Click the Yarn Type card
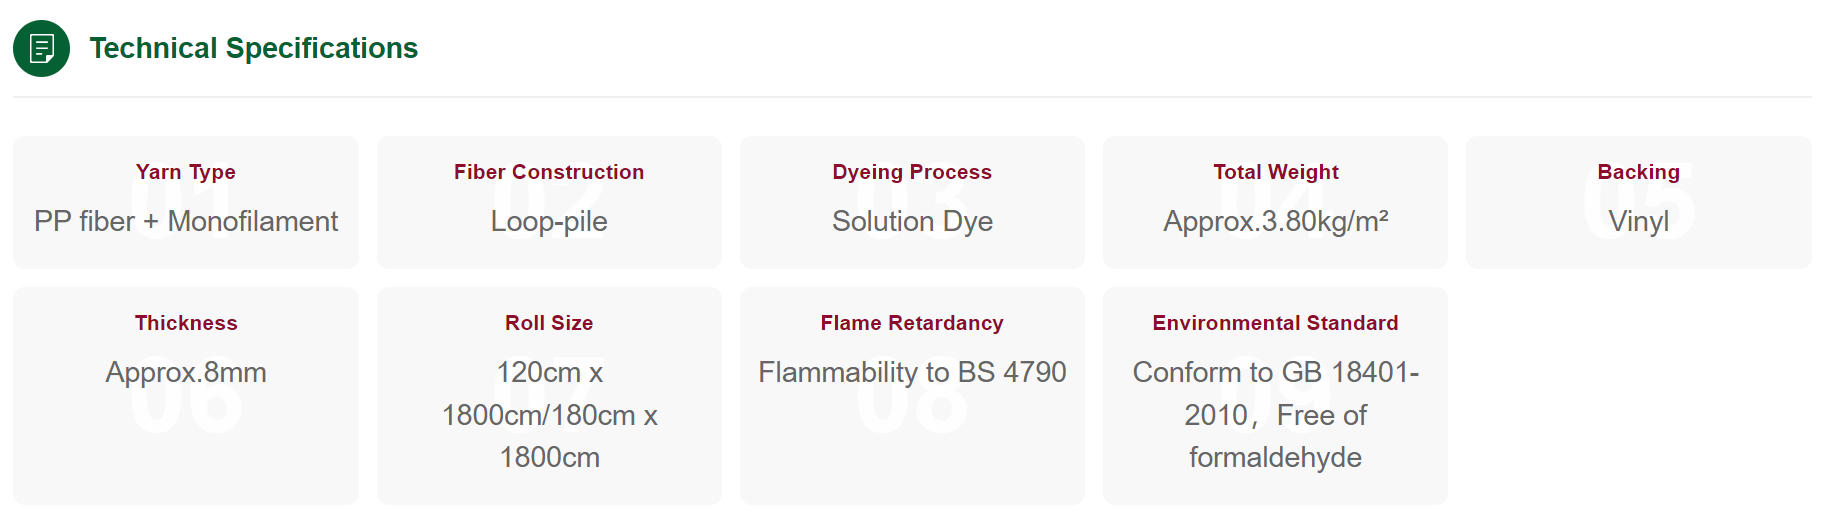The image size is (1824, 526). click(186, 202)
